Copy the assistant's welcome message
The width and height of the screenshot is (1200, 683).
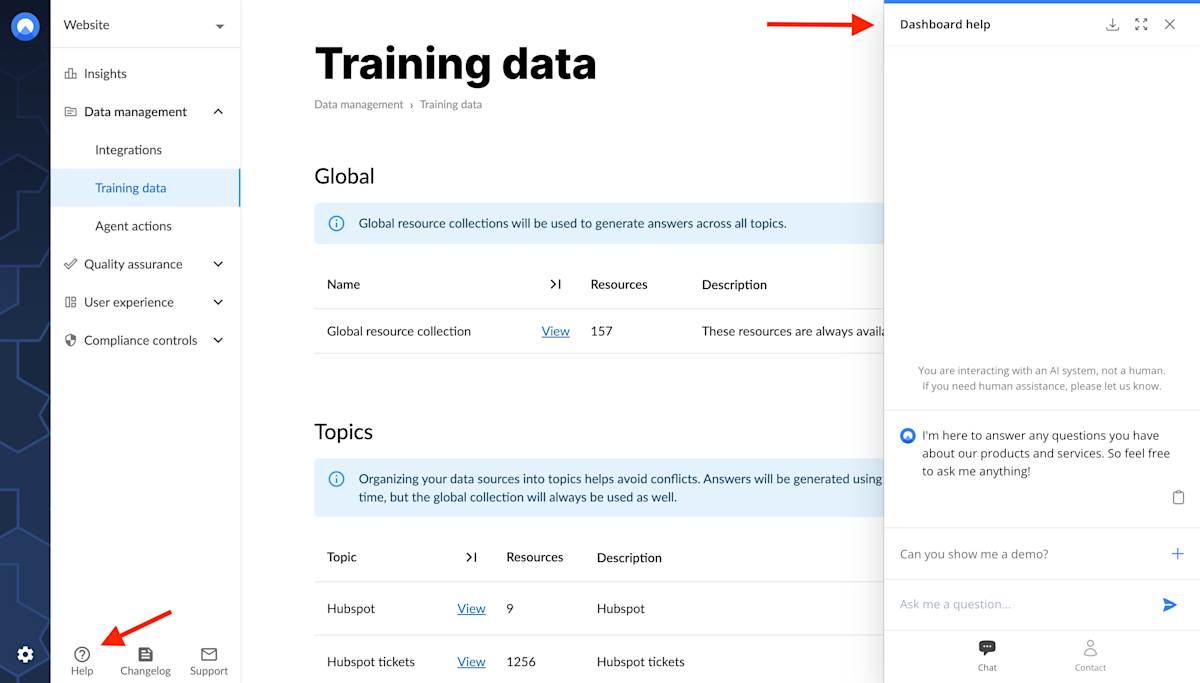(x=1178, y=497)
